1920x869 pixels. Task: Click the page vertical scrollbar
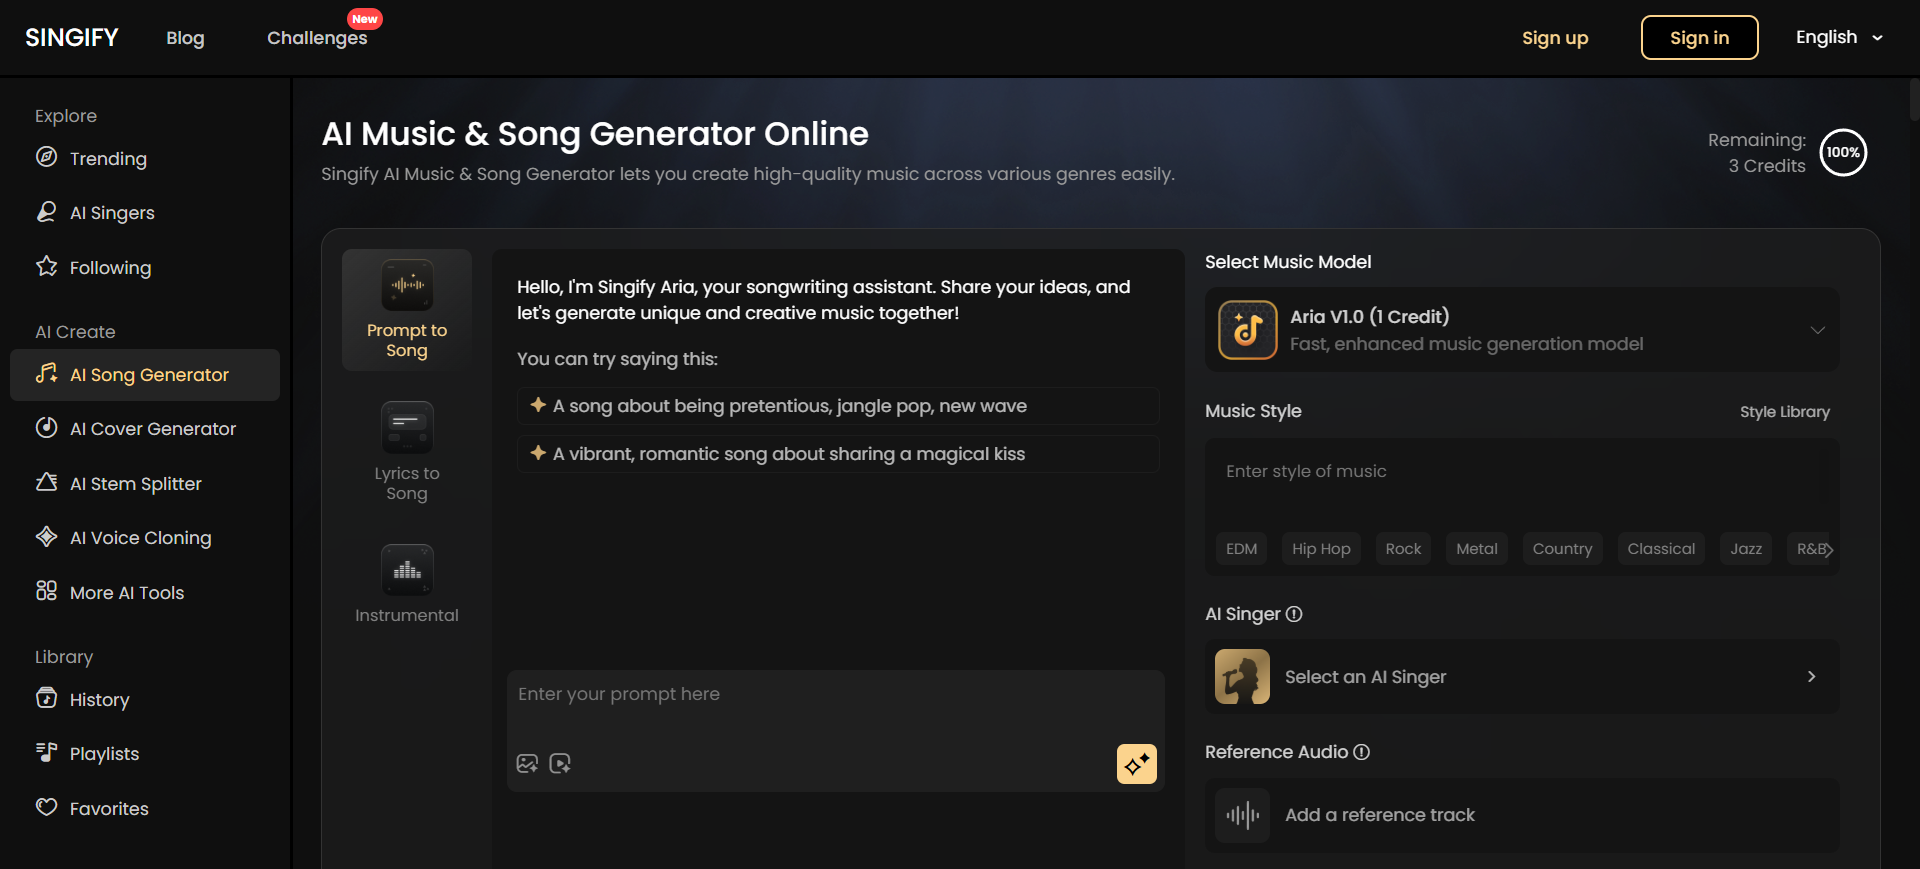coord(1914,100)
